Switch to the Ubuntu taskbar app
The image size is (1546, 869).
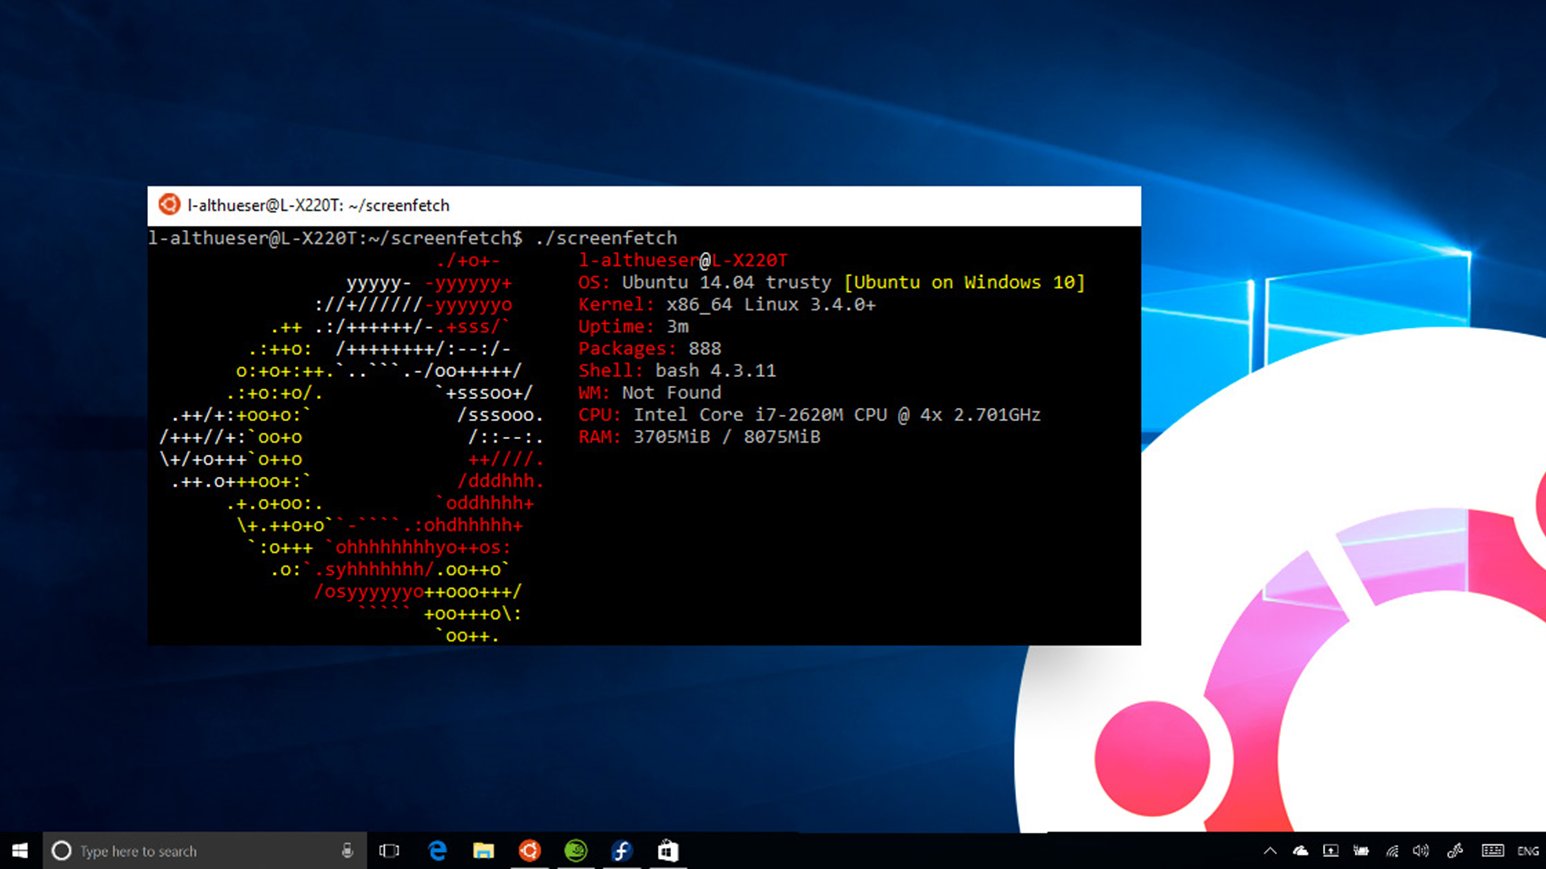530,851
